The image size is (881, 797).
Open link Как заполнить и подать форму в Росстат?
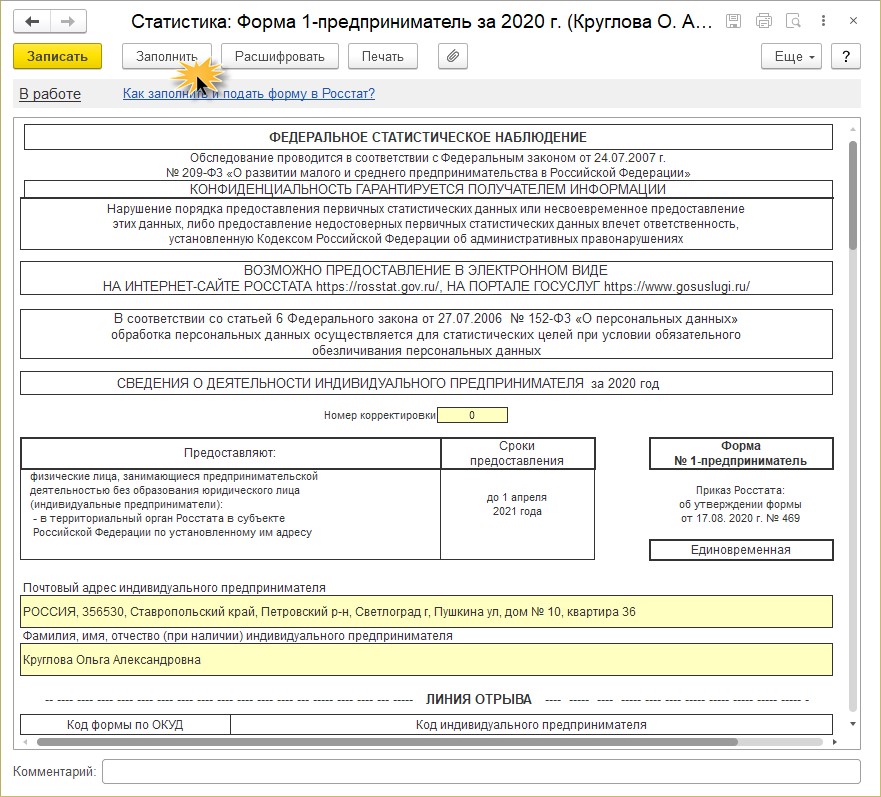(249, 93)
